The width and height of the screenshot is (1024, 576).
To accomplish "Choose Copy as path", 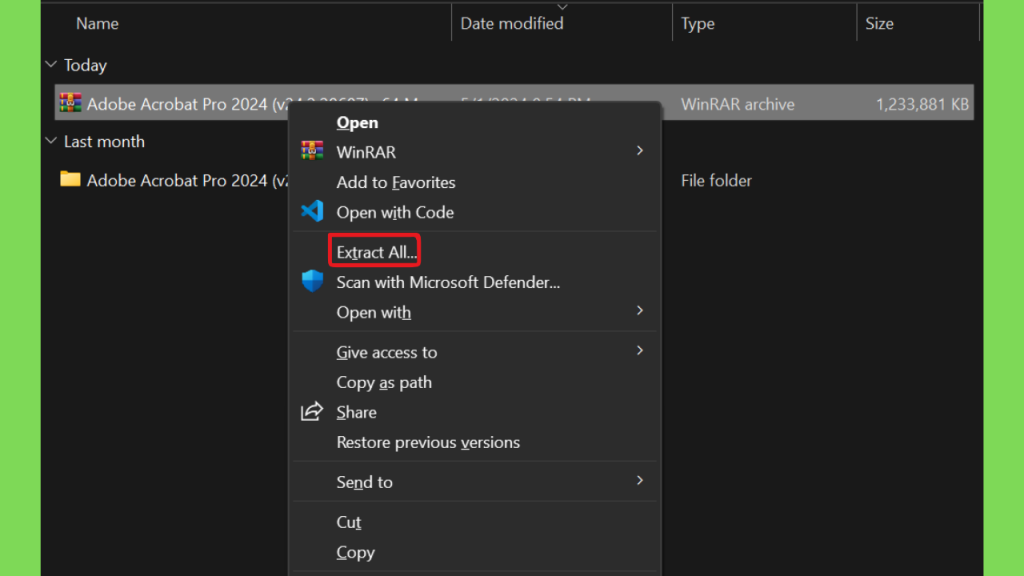I will tap(384, 382).
